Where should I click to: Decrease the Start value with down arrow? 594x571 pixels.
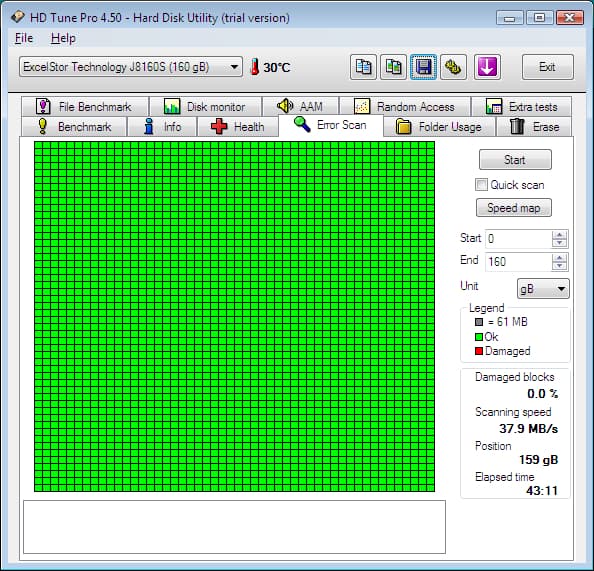coord(560,243)
